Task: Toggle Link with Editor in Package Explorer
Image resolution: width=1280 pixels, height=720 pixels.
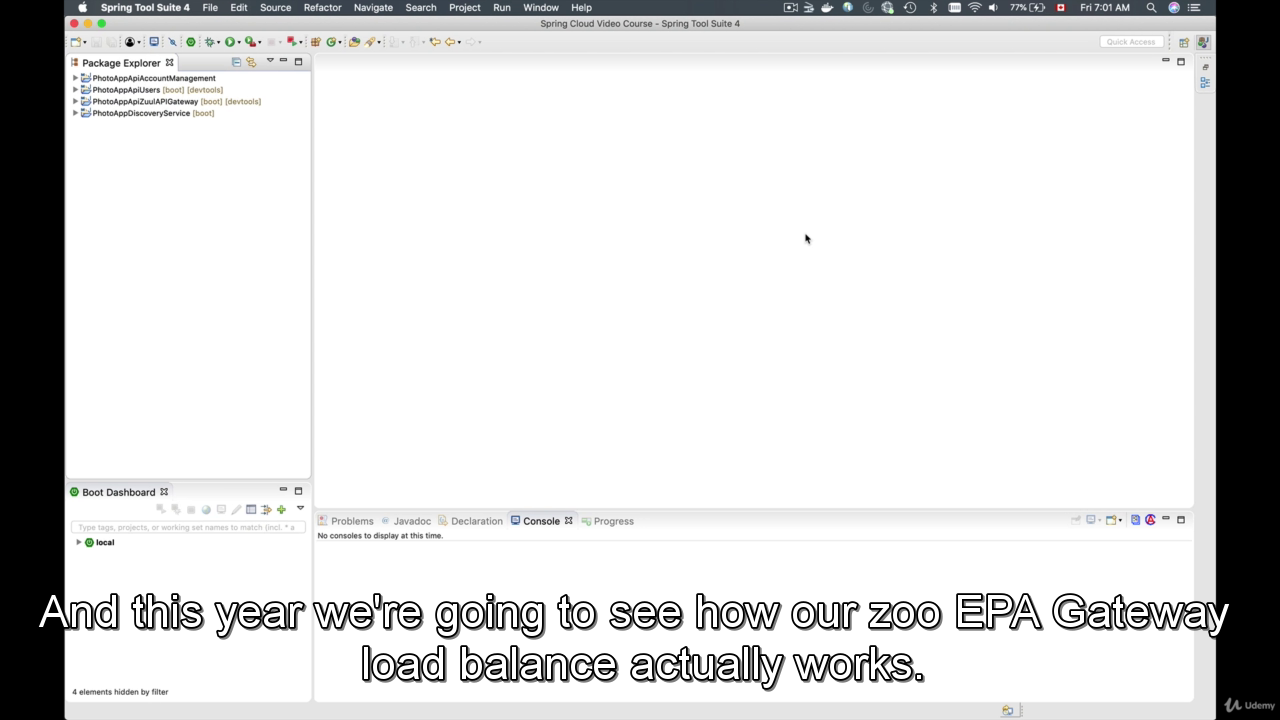Action: point(251,62)
